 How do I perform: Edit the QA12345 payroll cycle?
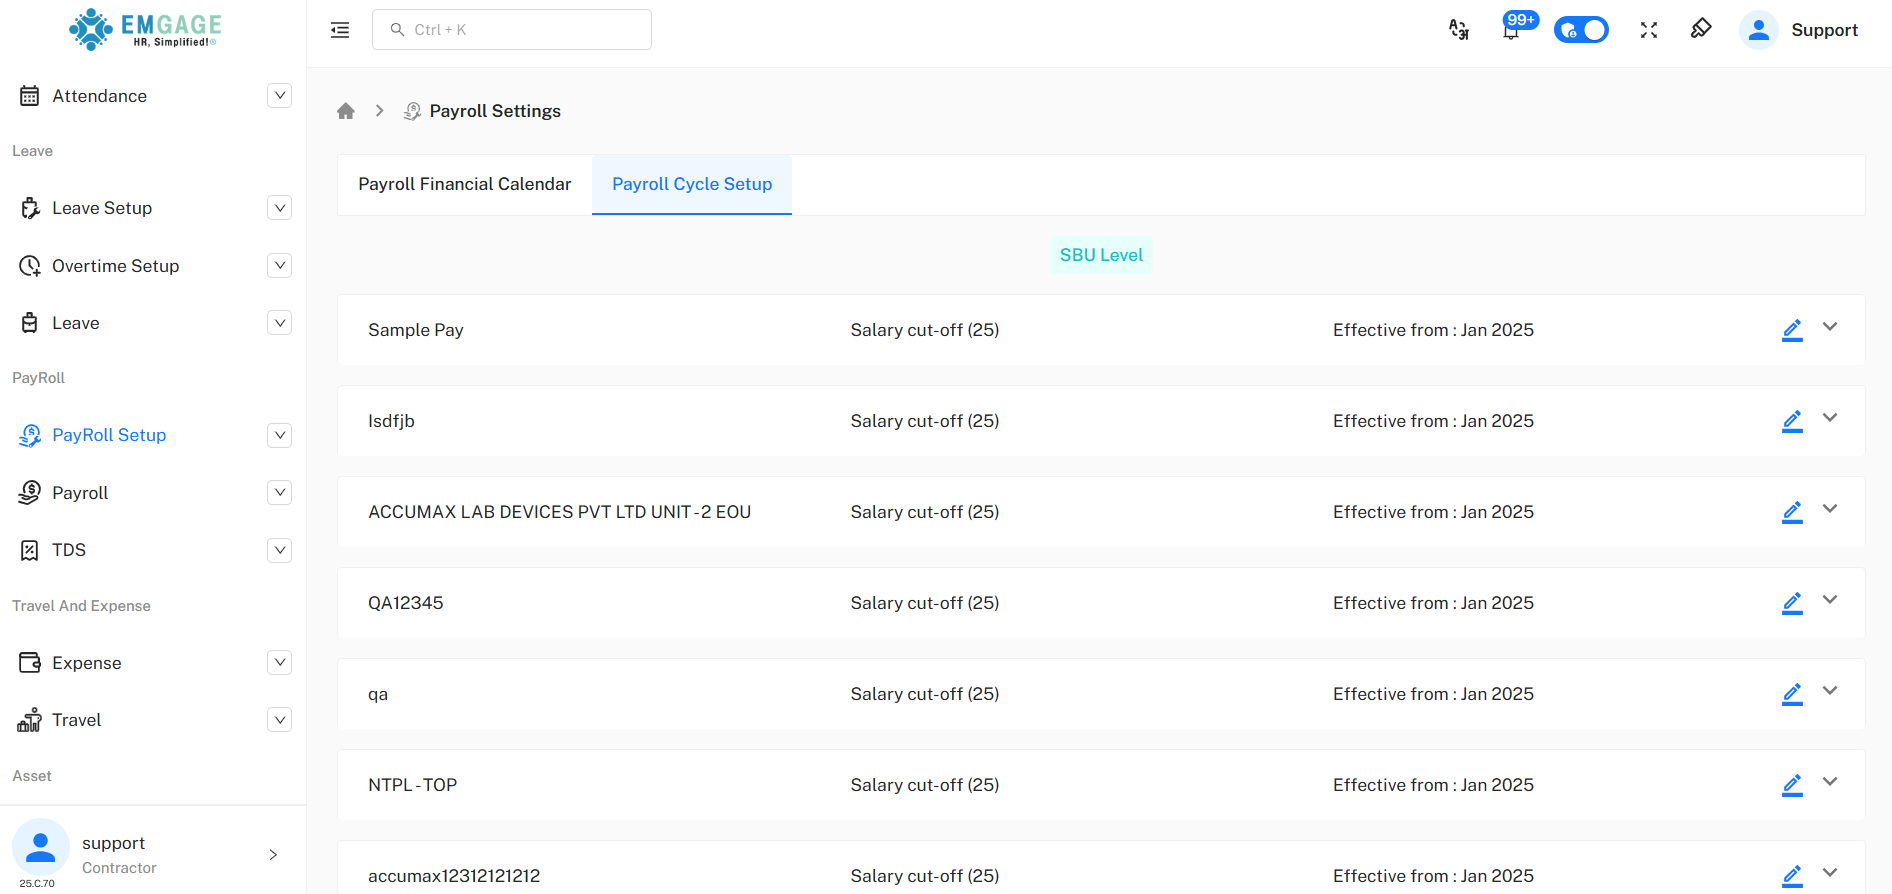point(1792,603)
